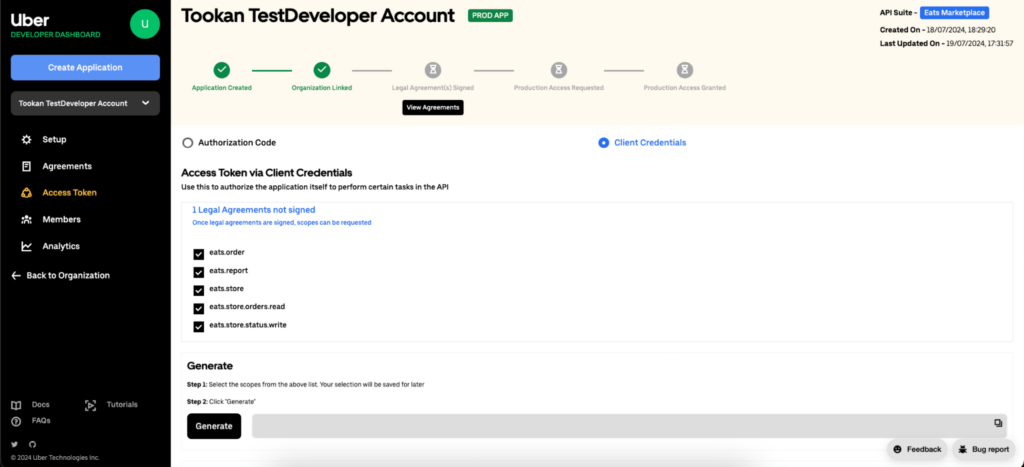This screenshot has height=467, width=1024.
Task: Expand the Tookan TestDeveloper Account dropdown
Action: pos(85,103)
